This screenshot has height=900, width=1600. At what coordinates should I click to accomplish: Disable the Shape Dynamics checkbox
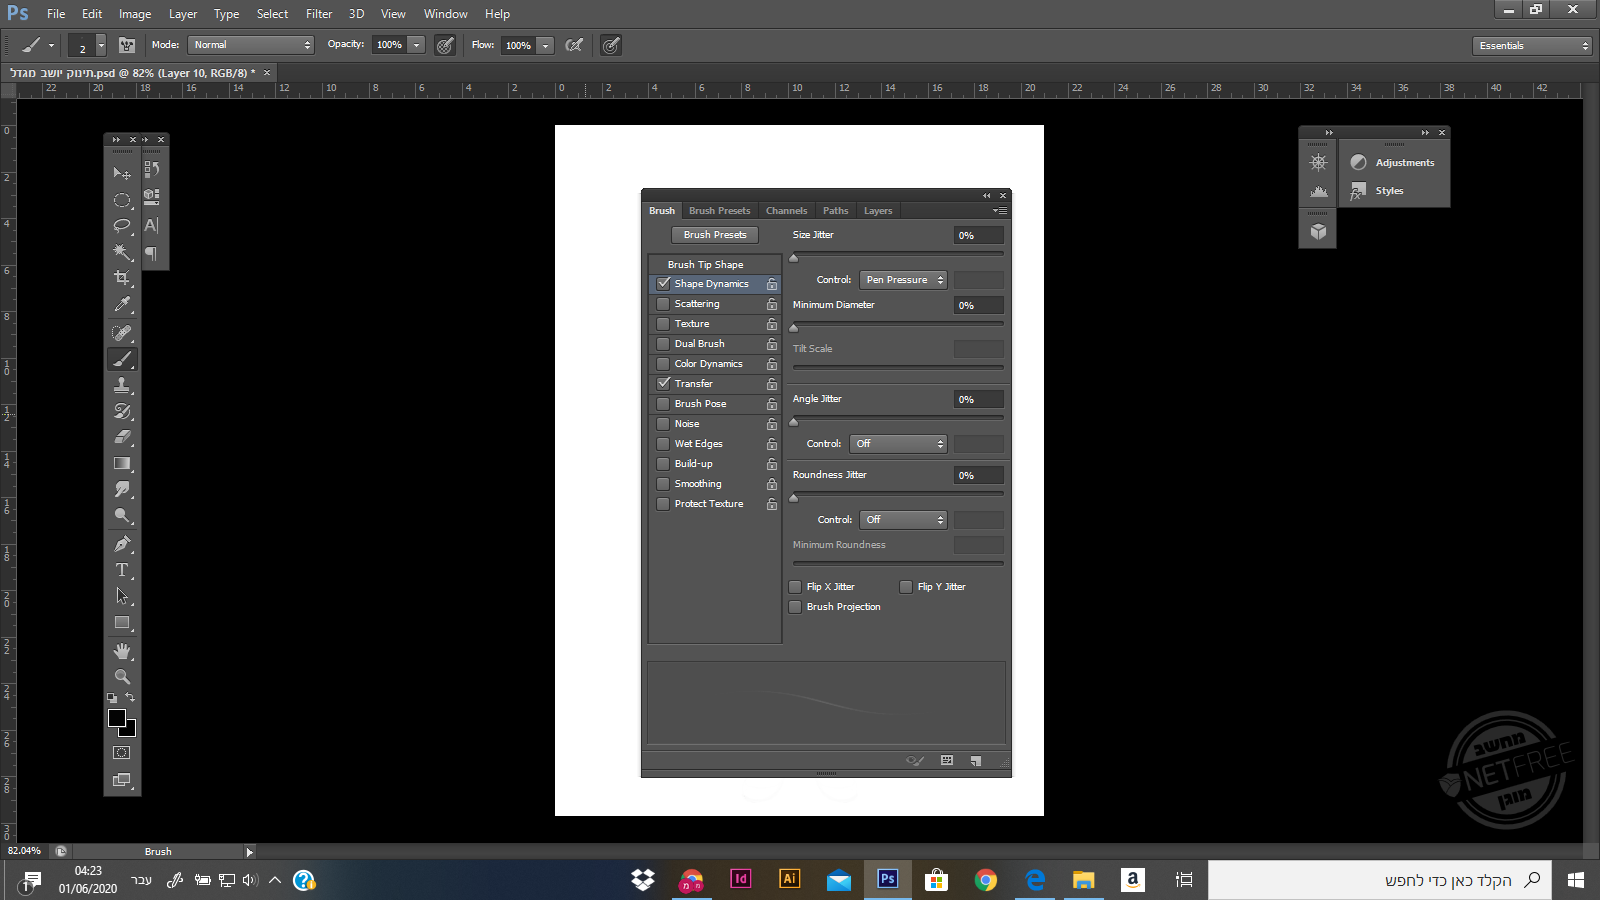tap(663, 284)
